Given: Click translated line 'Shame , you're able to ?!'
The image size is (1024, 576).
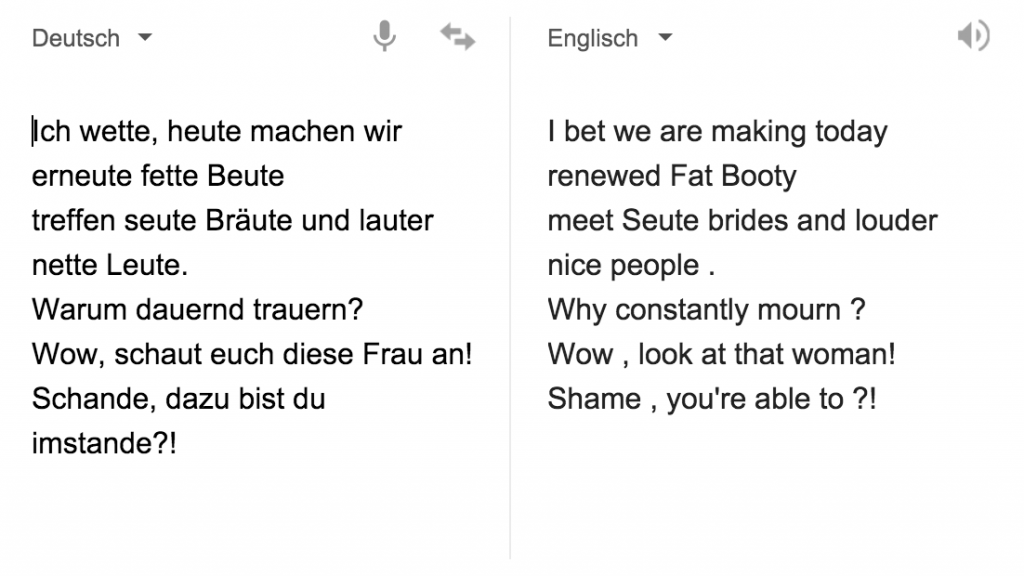Looking at the screenshot, I should 712,399.
